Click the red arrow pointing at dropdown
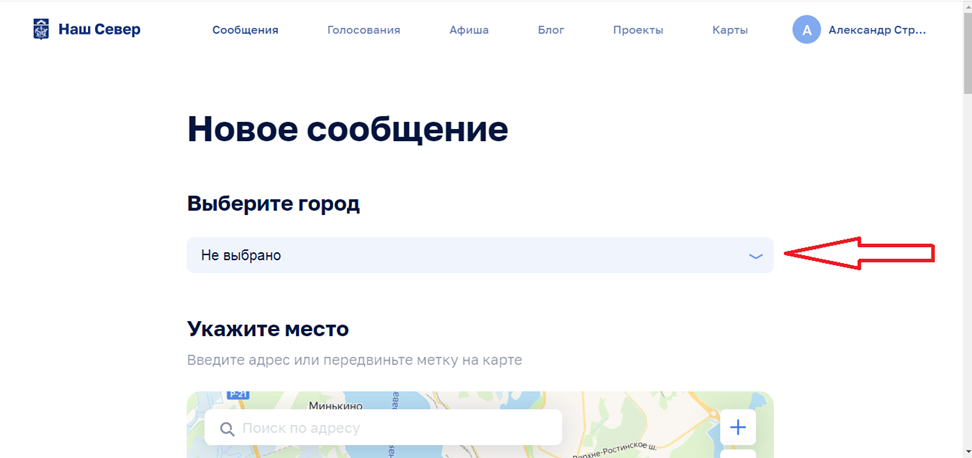This screenshot has height=458, width=972. [859, 254]
